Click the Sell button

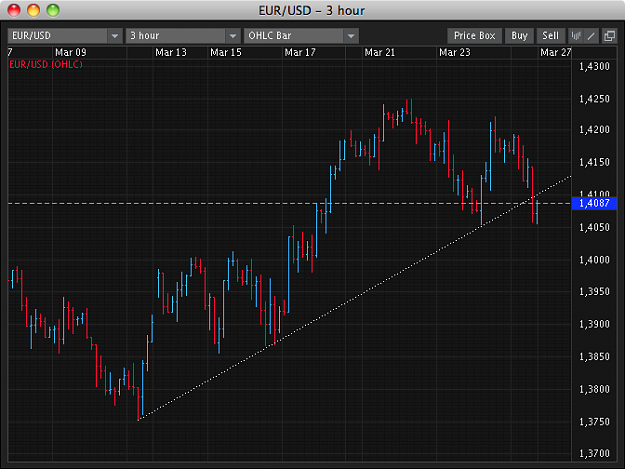coord(550,36)
